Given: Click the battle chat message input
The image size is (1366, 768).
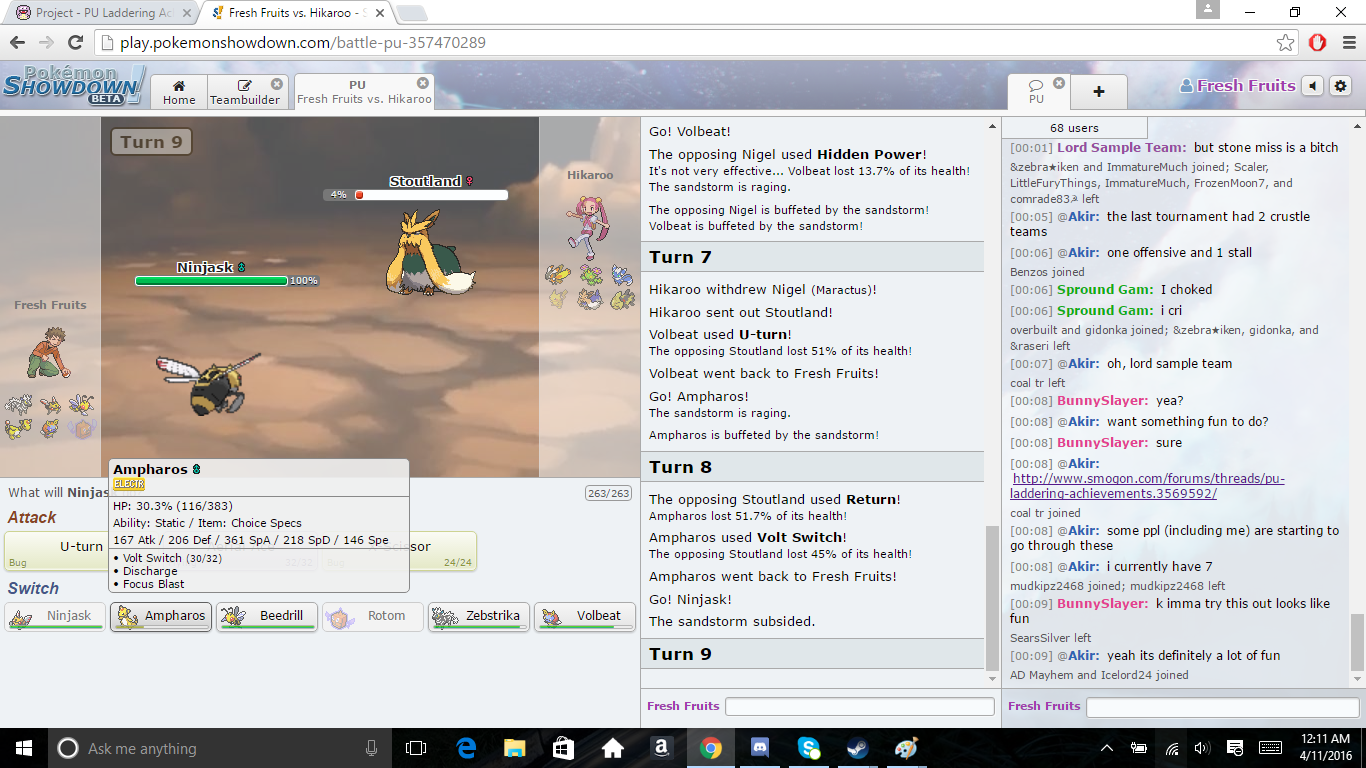Looking at the screenshot, I should 859,706.
